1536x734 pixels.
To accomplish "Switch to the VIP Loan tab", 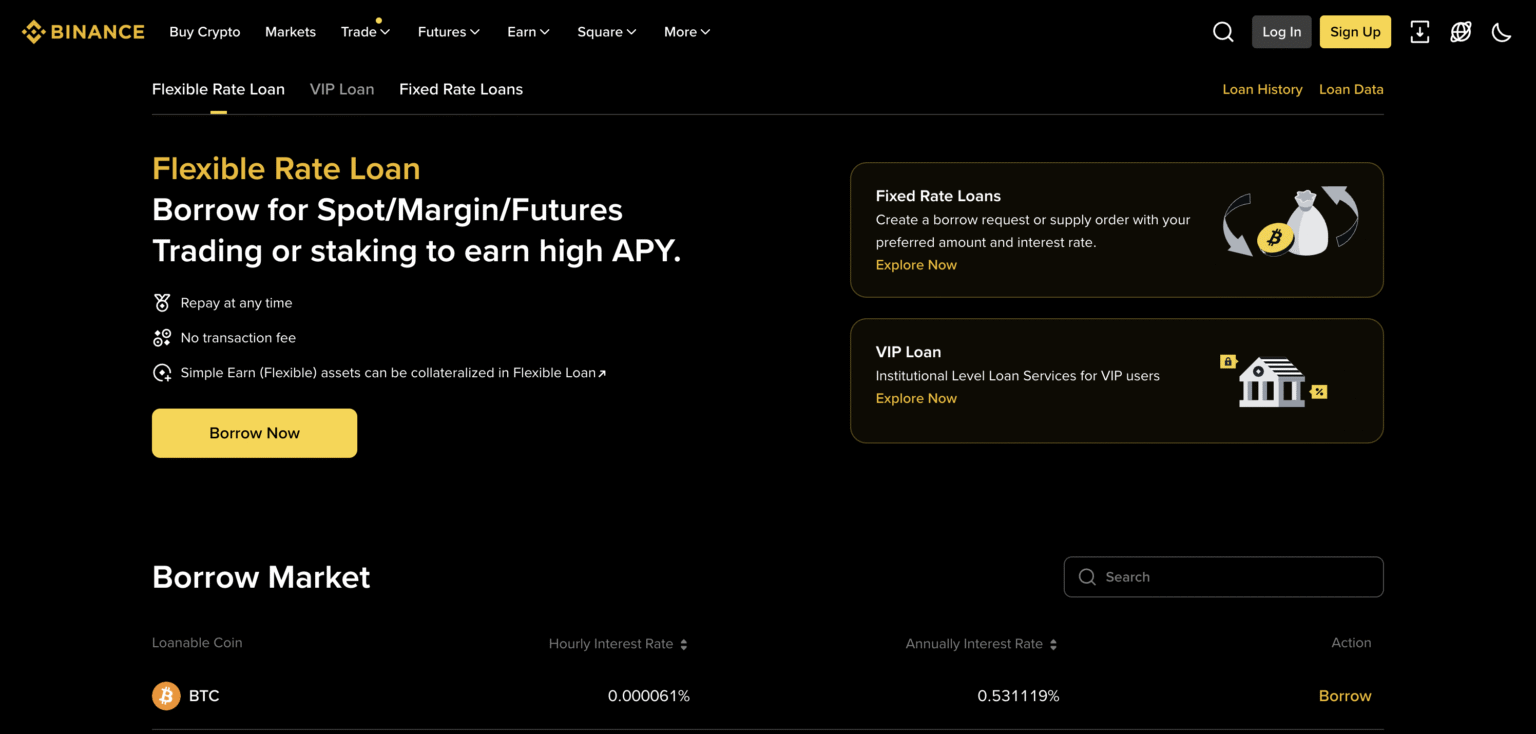I will click(x=342, y=89).
